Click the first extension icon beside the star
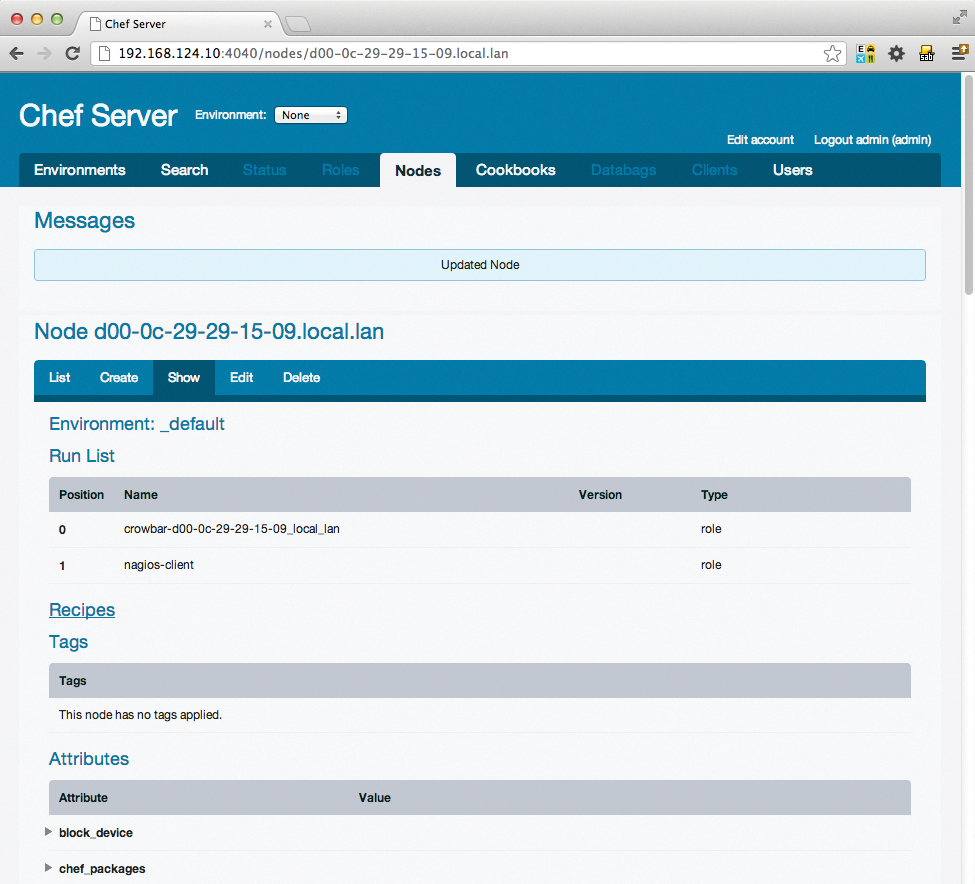The height and width of the screenshot is (884, 975). click(x=865, y=54)
